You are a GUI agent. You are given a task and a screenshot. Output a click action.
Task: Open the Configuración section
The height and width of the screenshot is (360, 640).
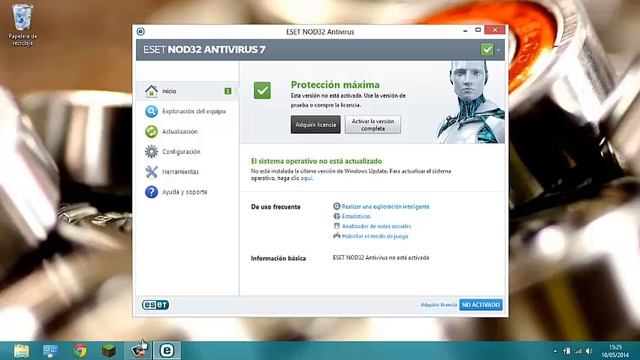pos(187,151)
